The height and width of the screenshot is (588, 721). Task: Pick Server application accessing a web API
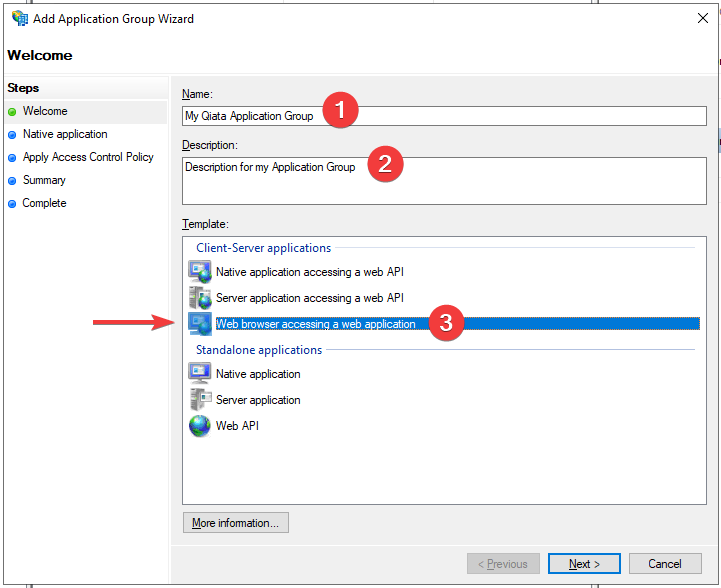click(x=309, y=297)
